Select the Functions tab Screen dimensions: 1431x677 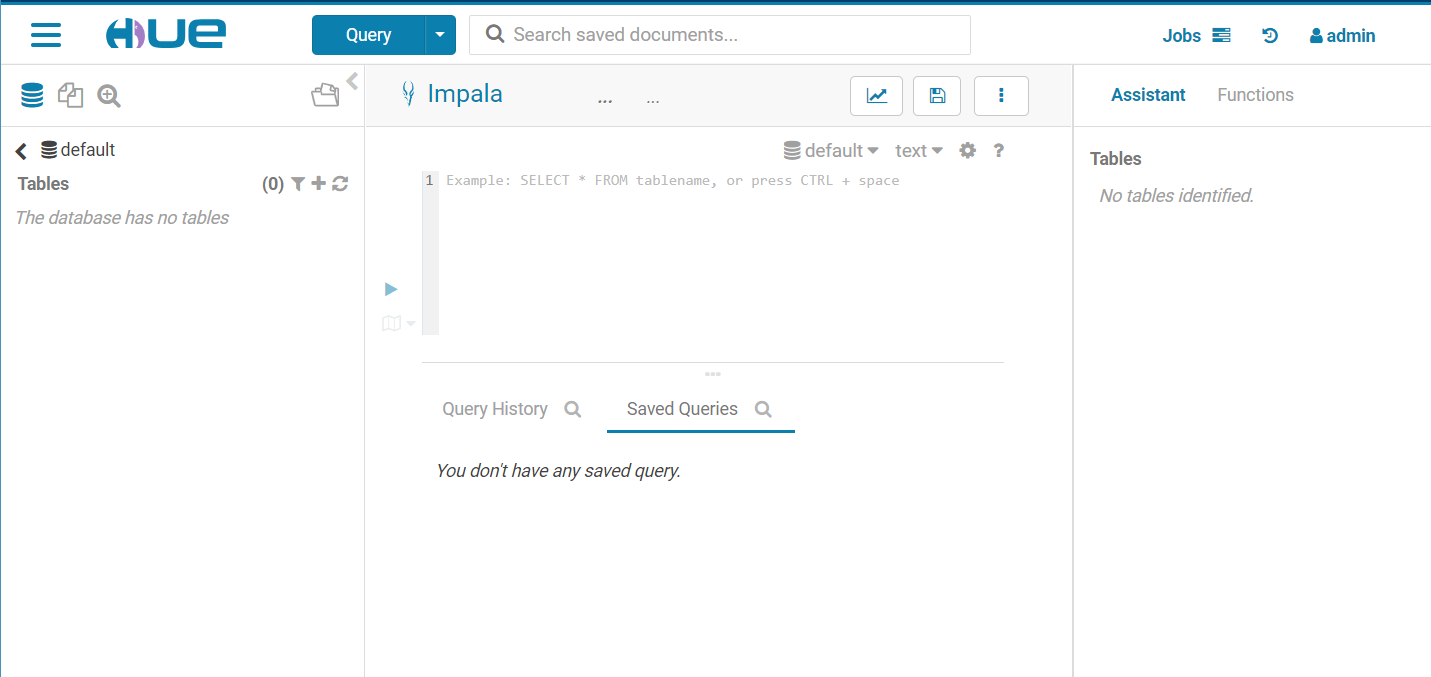click(1255, 95)
